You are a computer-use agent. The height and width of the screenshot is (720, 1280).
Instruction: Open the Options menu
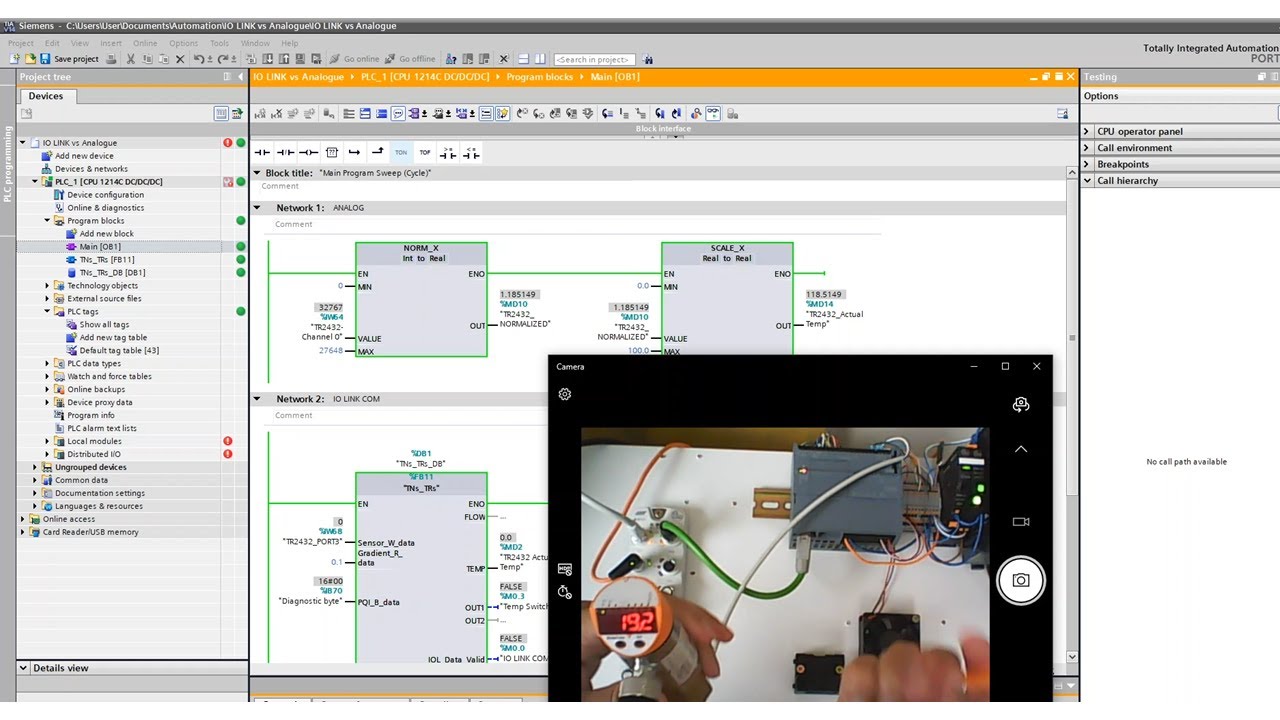[183, 43]
